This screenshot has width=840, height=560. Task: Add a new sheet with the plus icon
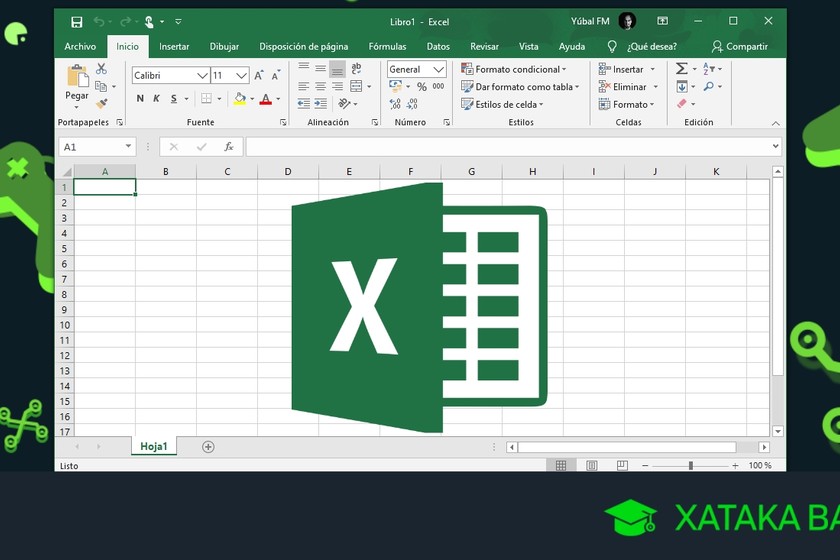coord(208,447)
